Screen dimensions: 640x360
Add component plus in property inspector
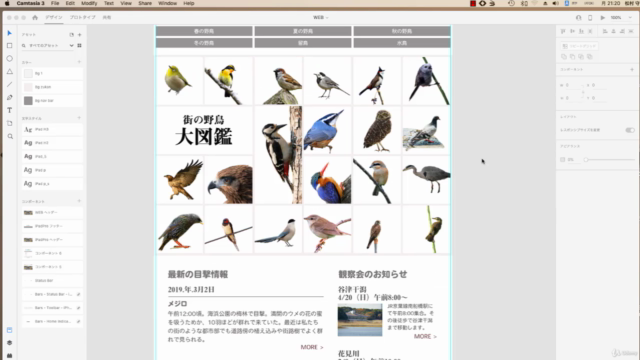[632, 70]
